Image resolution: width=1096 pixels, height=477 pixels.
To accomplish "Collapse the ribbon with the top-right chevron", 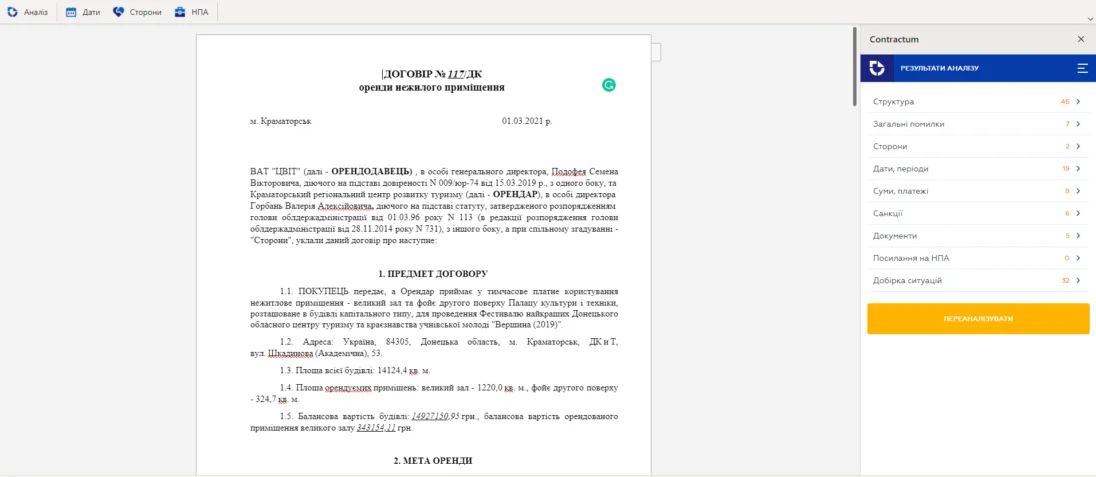I will [1090, 20].
